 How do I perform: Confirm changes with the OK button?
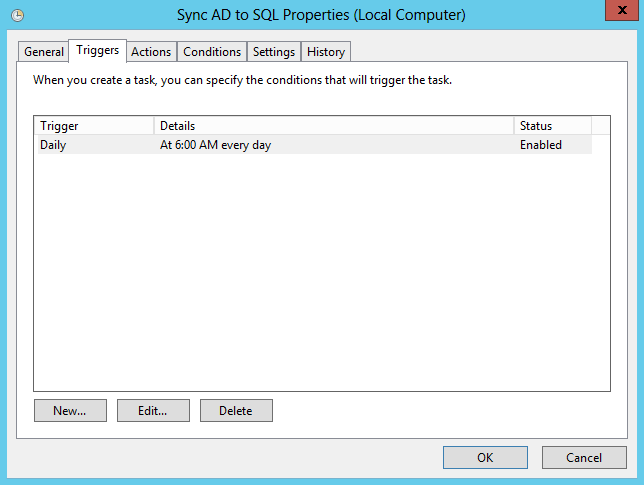(x=485, y=457)
